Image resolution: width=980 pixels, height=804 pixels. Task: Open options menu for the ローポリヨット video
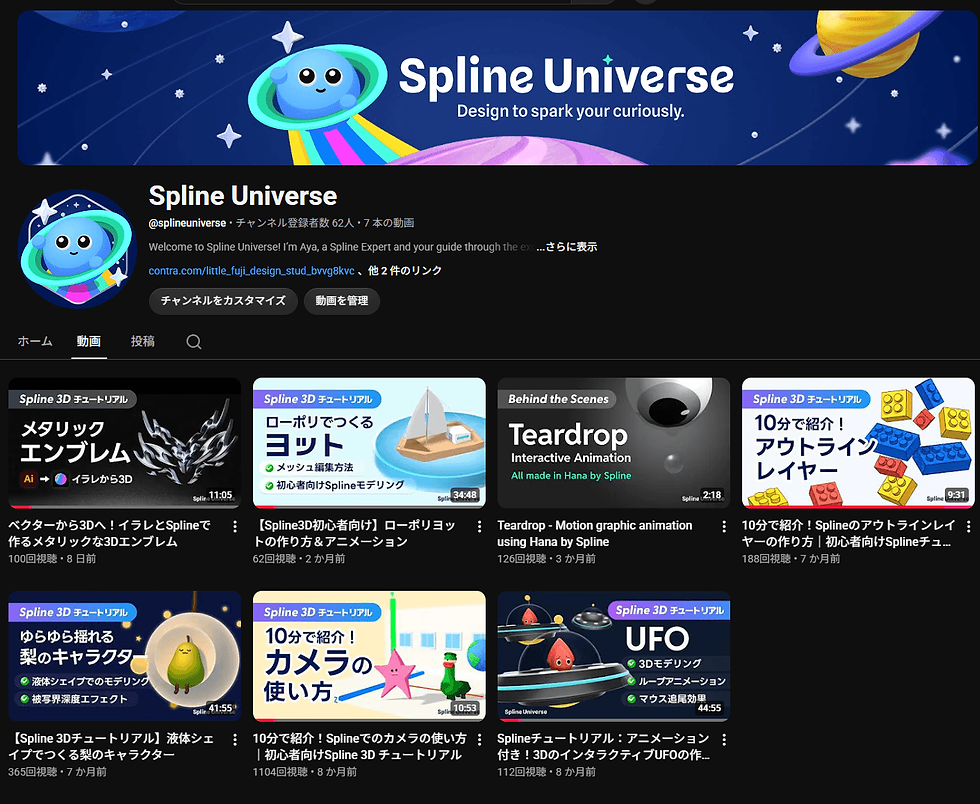tap(479, 527)
